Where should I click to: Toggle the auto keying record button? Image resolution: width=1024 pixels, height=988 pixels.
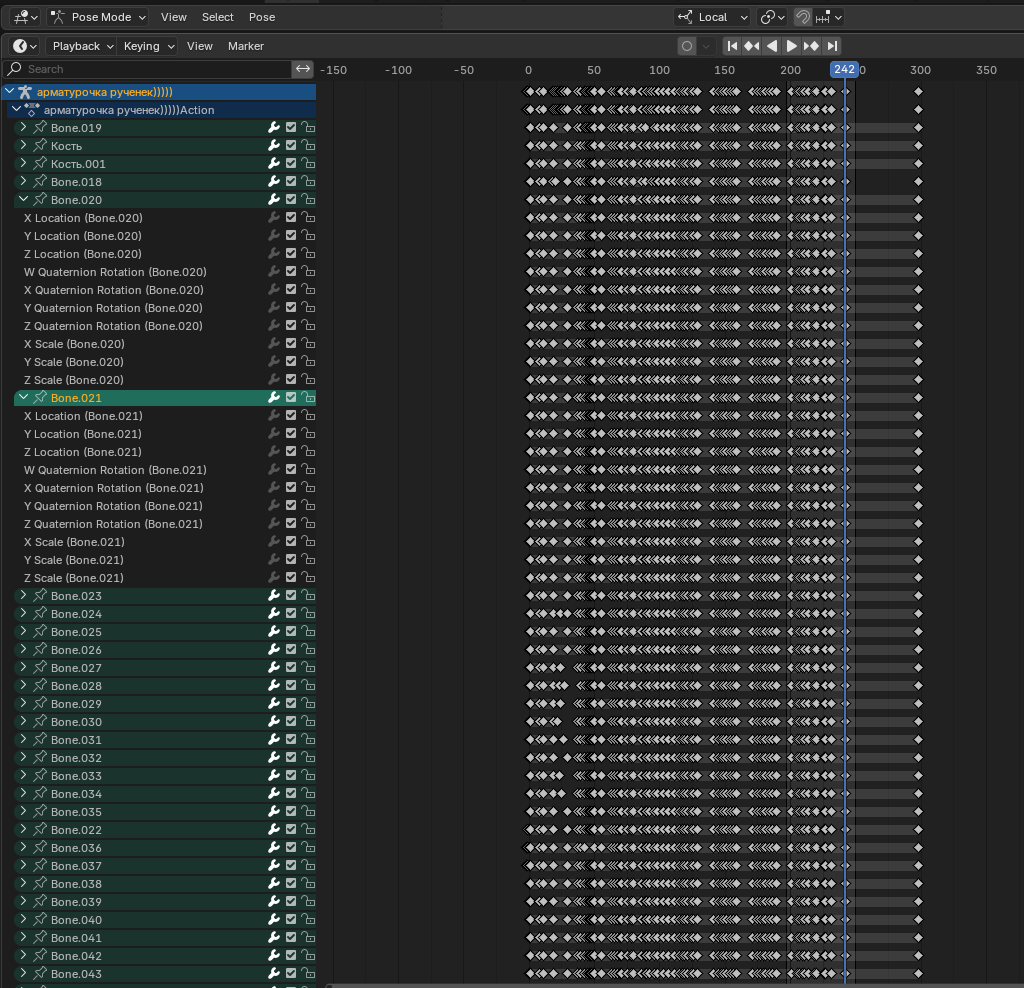(687, 46)
